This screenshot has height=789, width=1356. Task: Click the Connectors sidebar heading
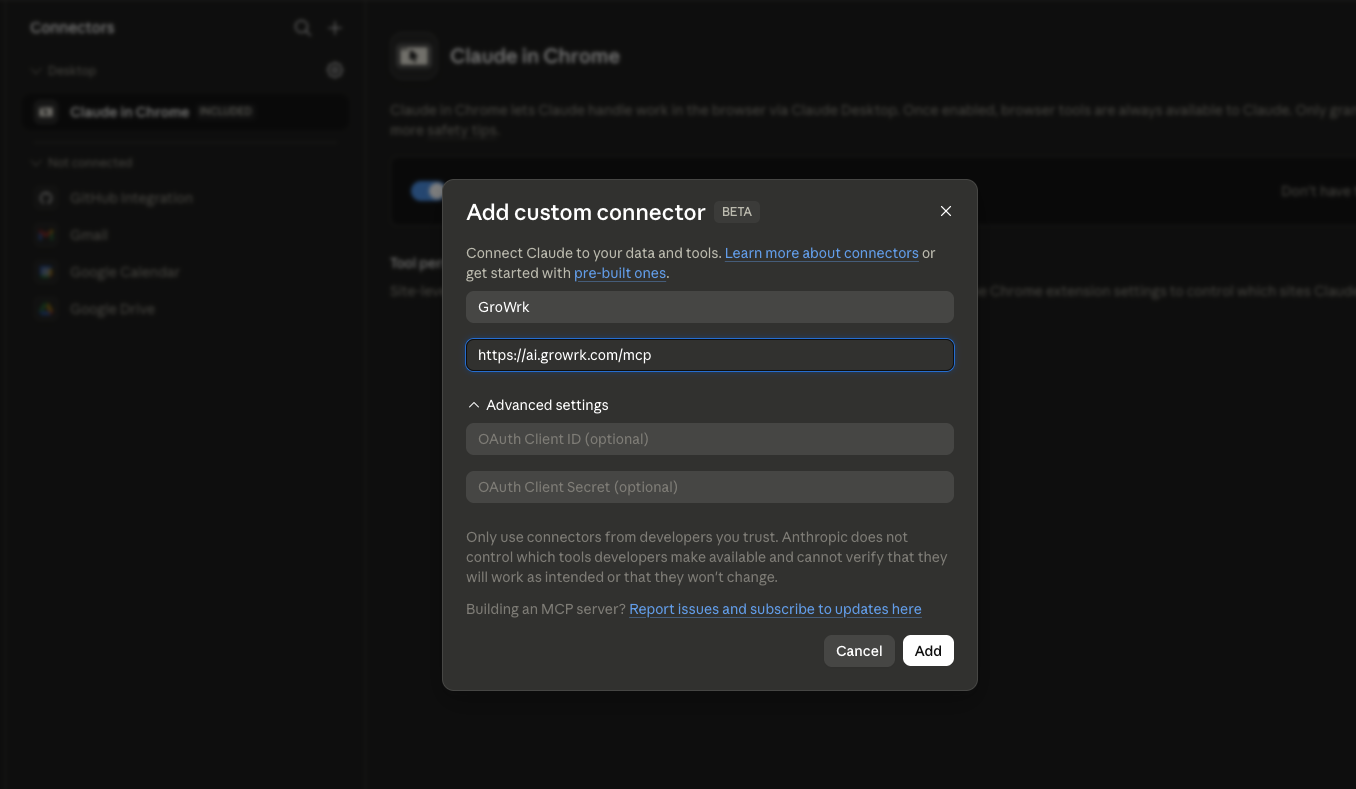click(72, 28)
